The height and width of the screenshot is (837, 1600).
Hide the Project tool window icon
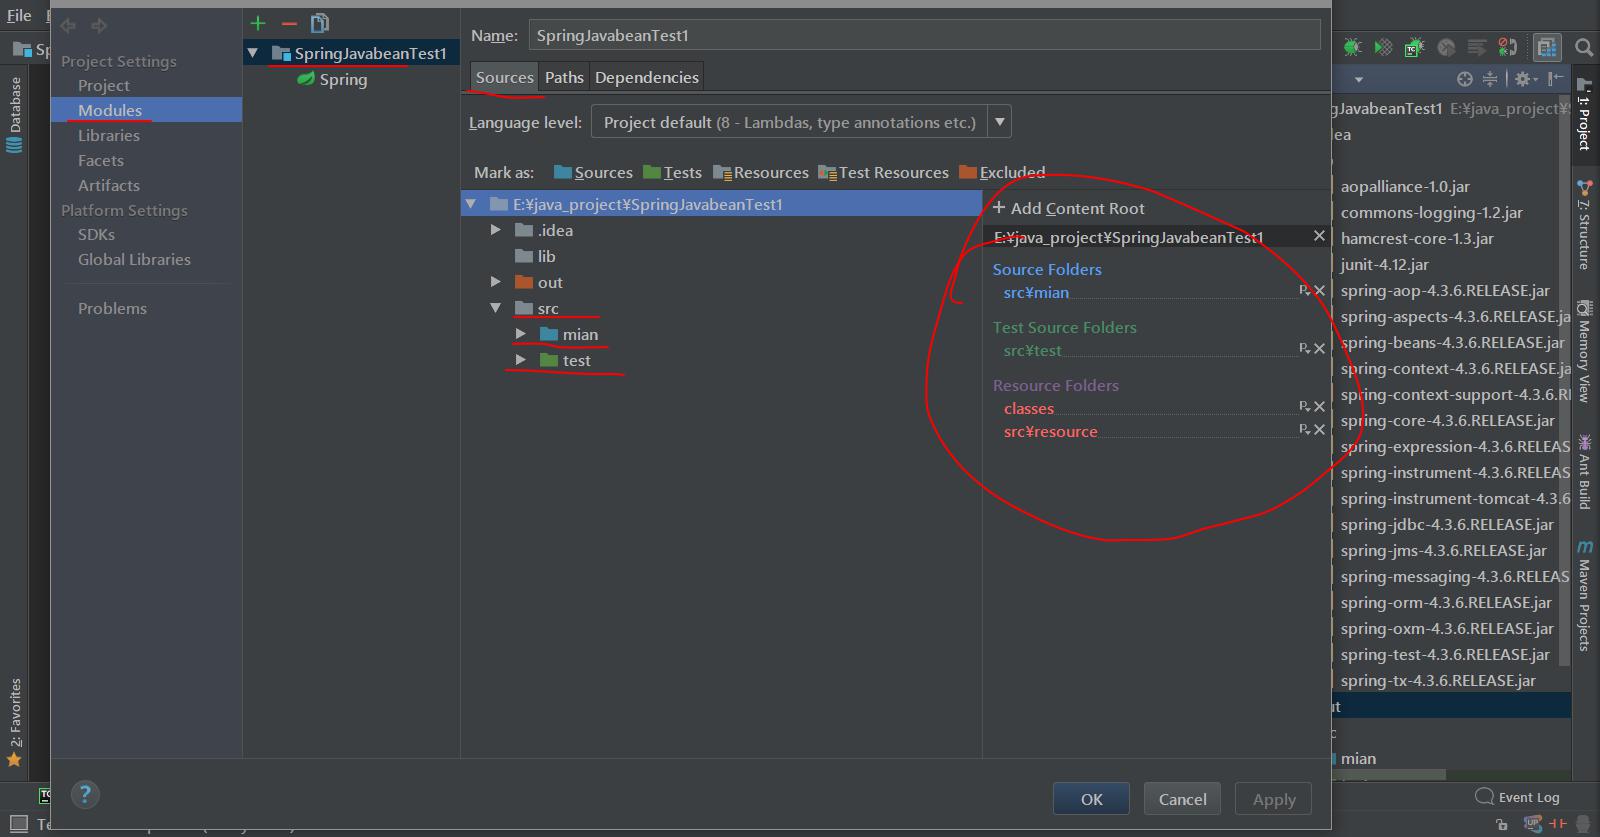click(1555, 79)
